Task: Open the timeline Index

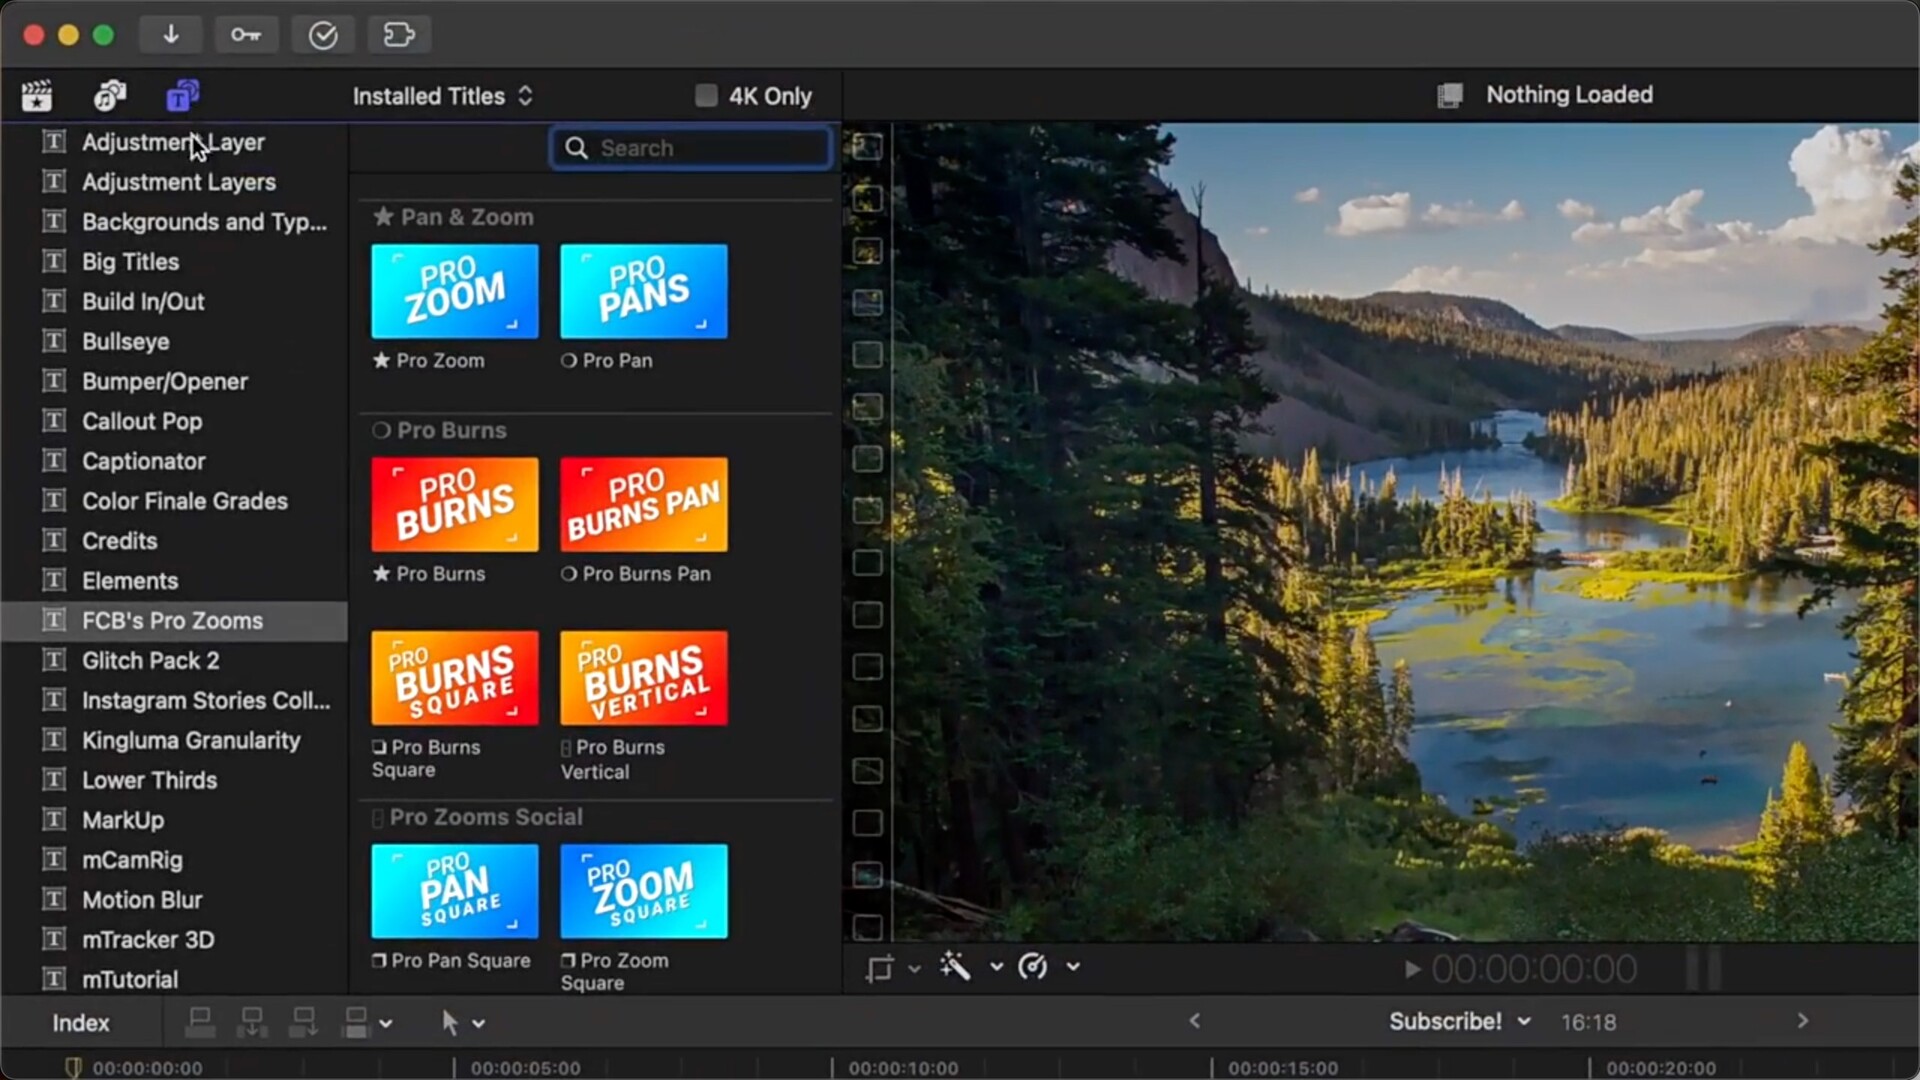Action: coord(81,1023)
